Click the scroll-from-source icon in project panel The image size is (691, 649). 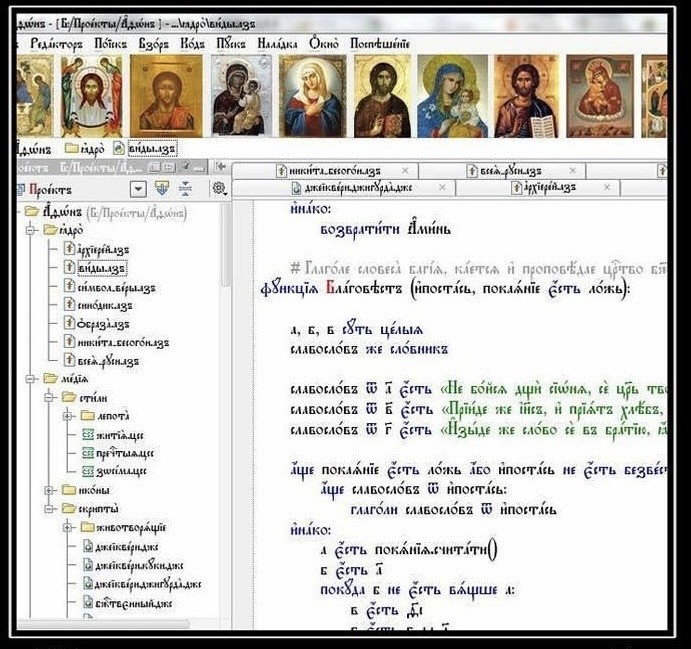(162, 189)
